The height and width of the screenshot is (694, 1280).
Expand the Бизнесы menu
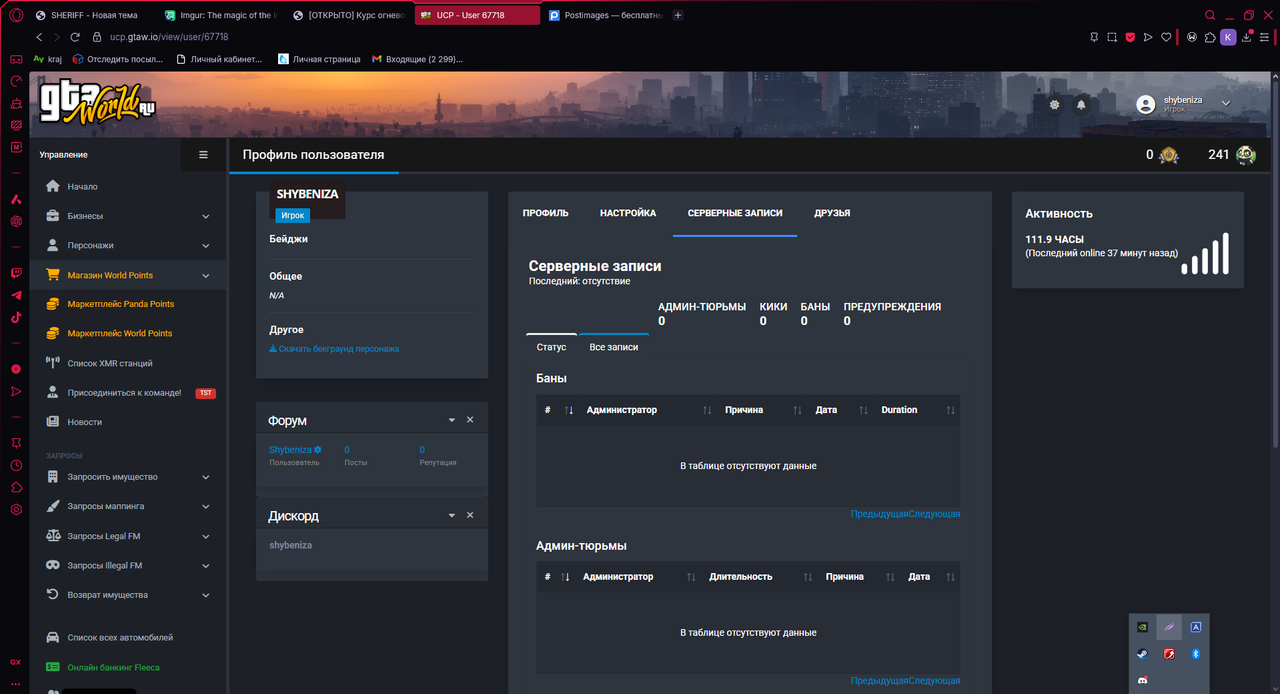tap(128, 216)
